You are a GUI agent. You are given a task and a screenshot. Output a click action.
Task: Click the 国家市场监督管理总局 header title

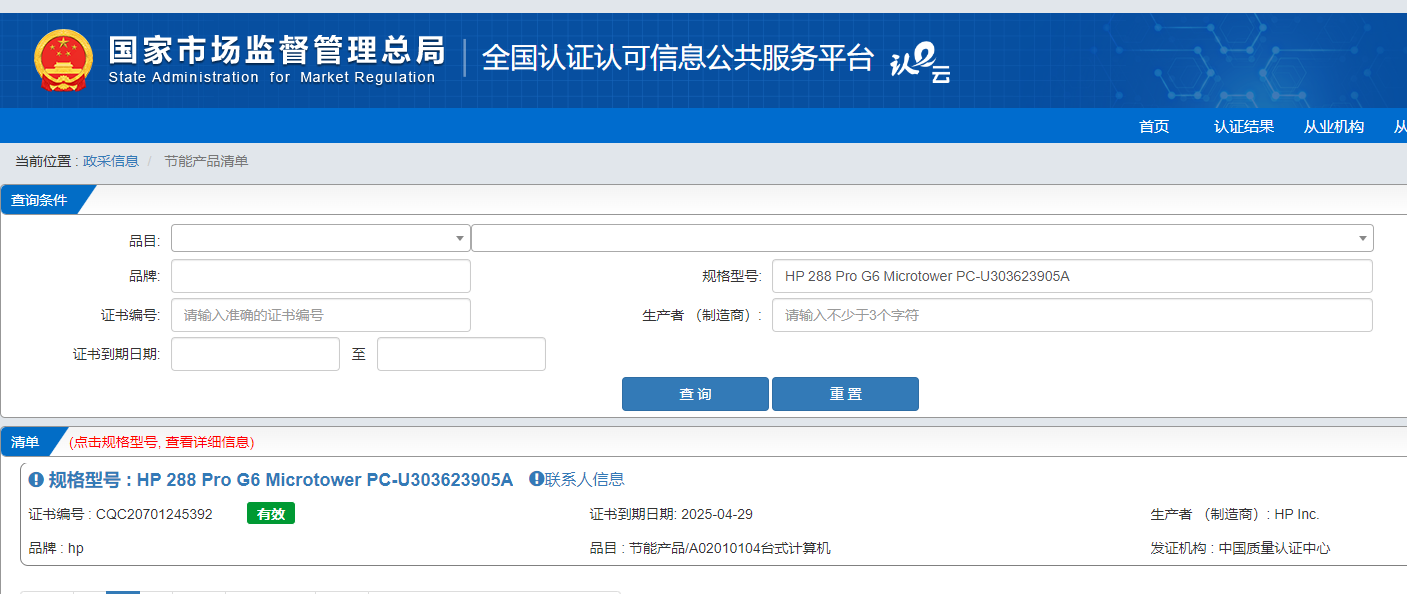tap(276, 49)
